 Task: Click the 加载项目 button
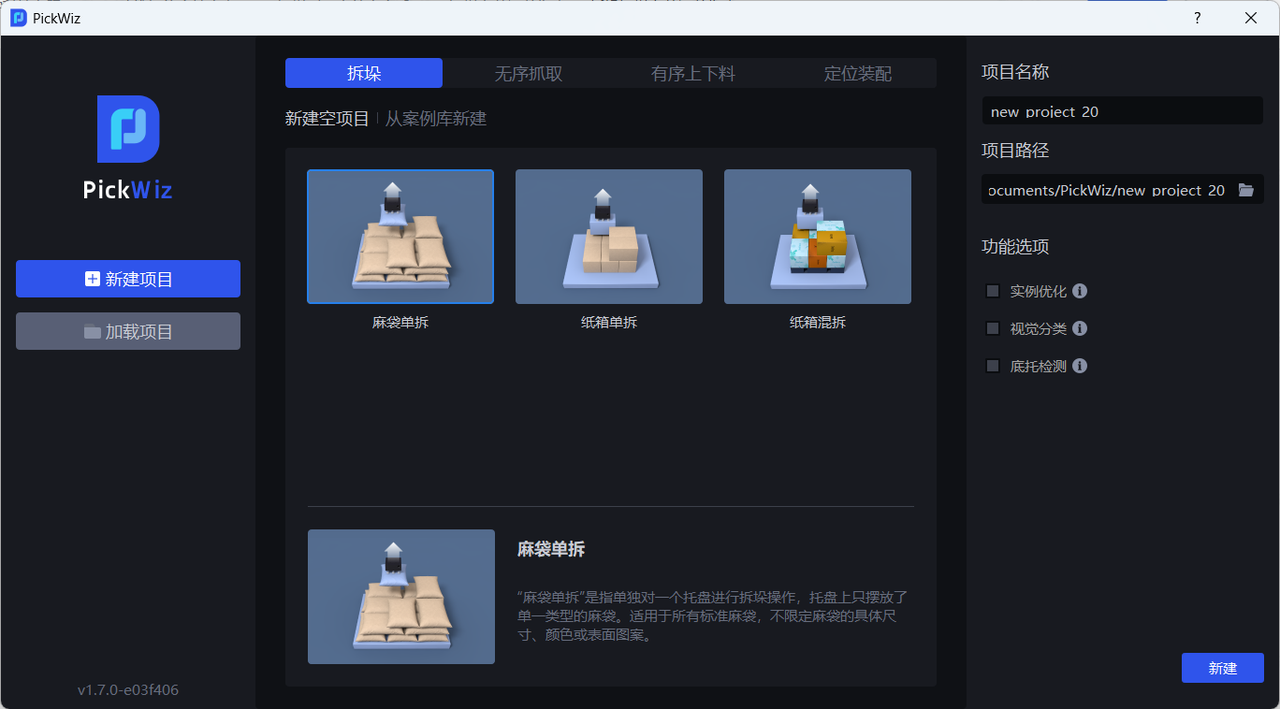128,331
